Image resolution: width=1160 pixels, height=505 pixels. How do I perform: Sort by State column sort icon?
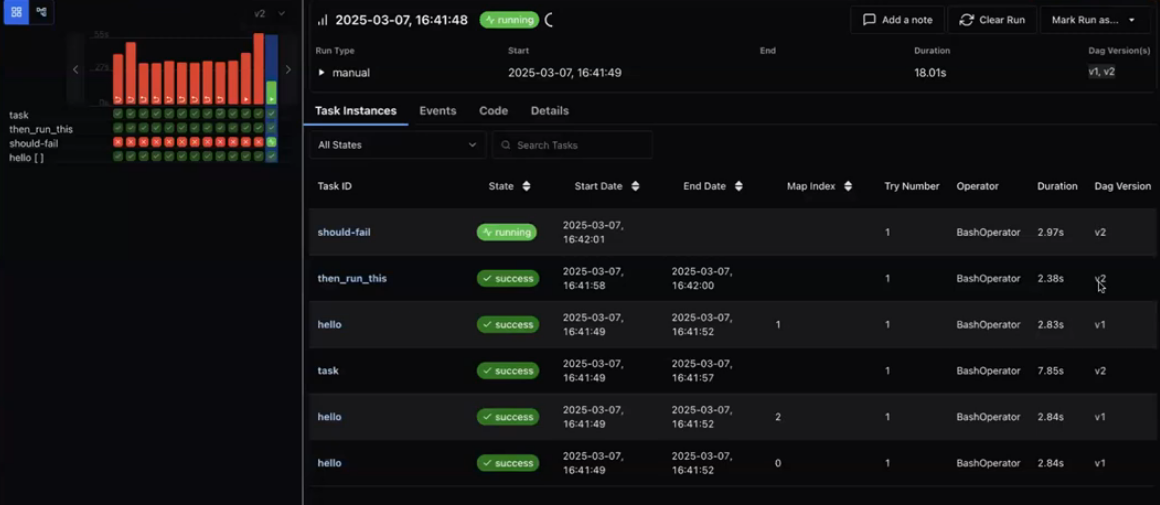[x=526, y=186]
